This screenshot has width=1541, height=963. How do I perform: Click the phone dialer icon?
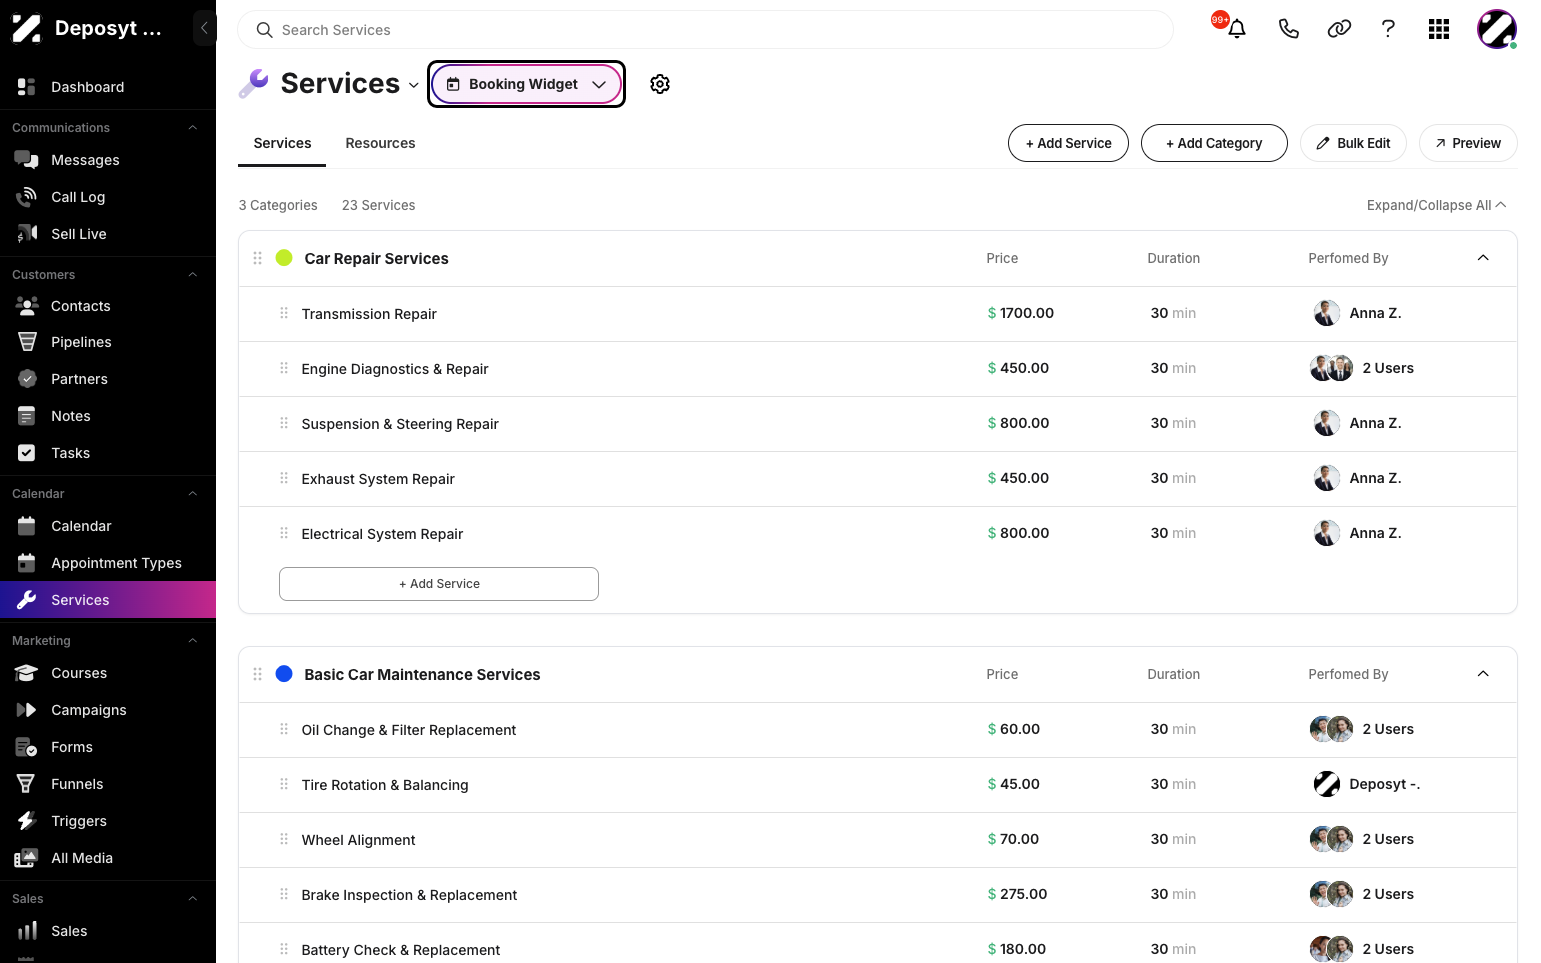[1289, 29]
